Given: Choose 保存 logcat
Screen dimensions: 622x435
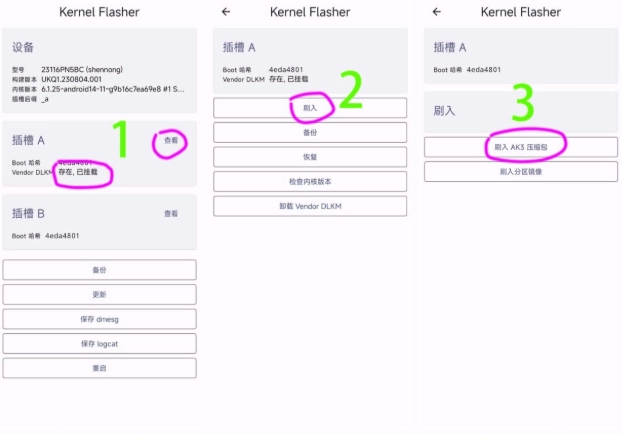Looking at the screenshot, I should [x=99, y=343].
